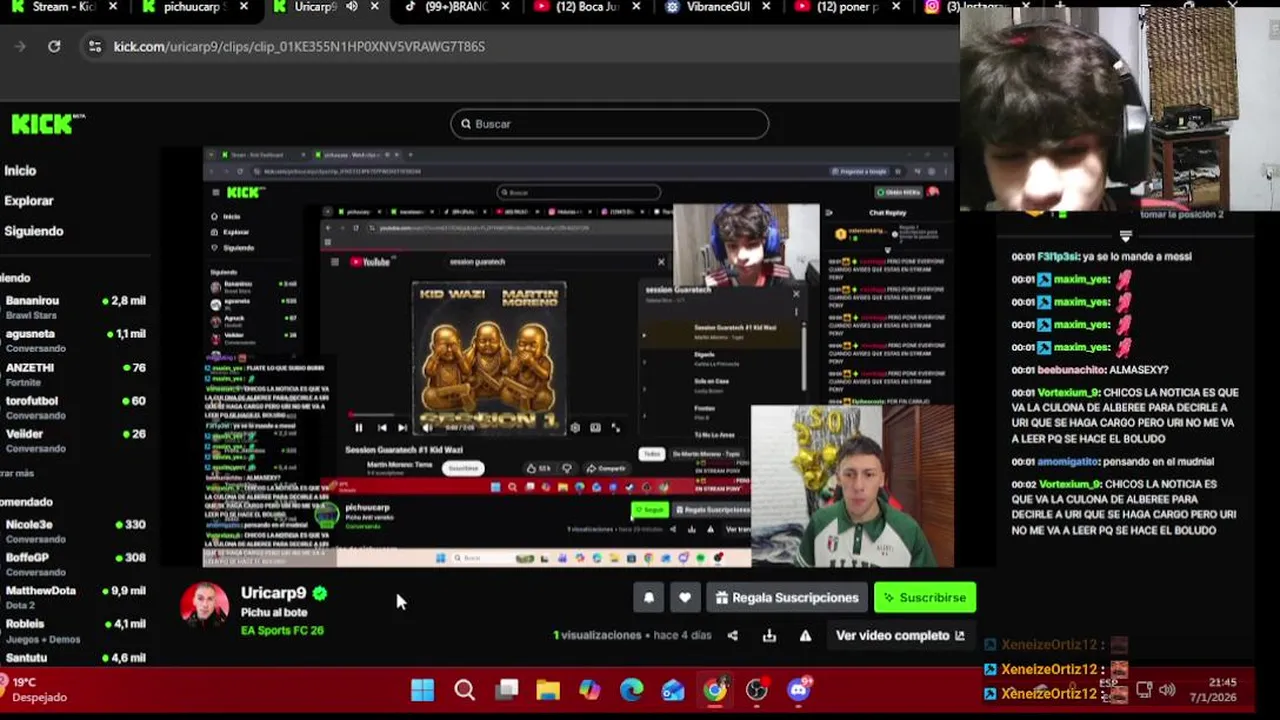Screen dimensions: 1280x720
Task: Switch to Chrome on taskbar
Action: point(715,690)
